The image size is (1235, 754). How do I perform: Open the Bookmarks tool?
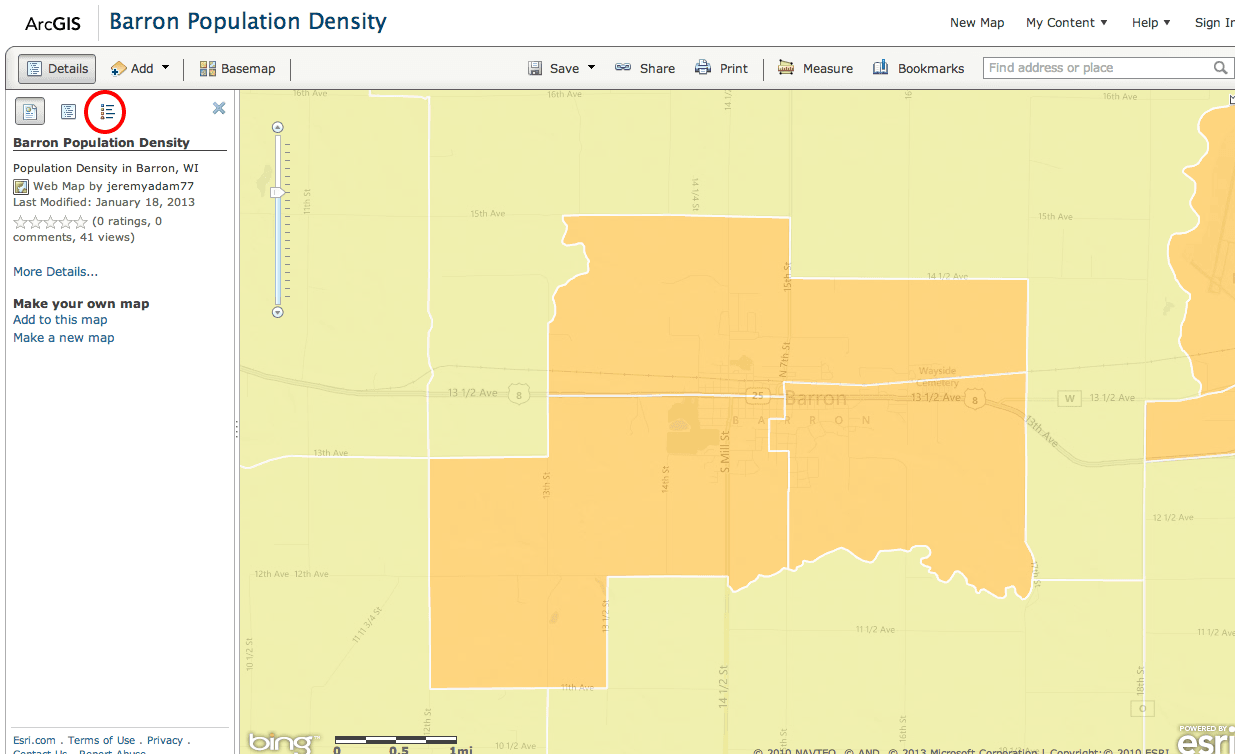(918, 68)
